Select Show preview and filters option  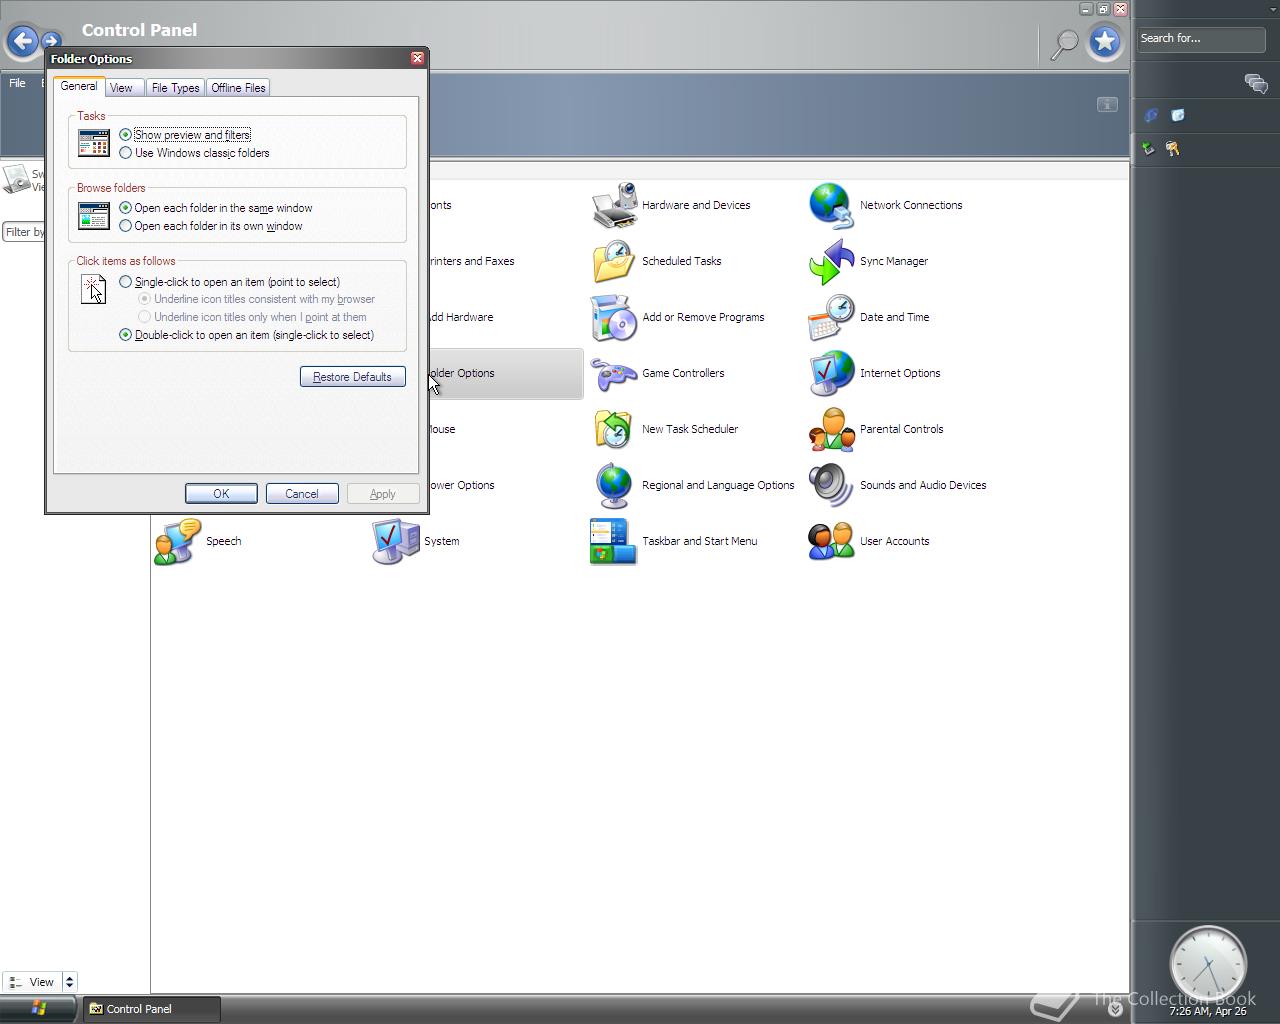[184, 135]
